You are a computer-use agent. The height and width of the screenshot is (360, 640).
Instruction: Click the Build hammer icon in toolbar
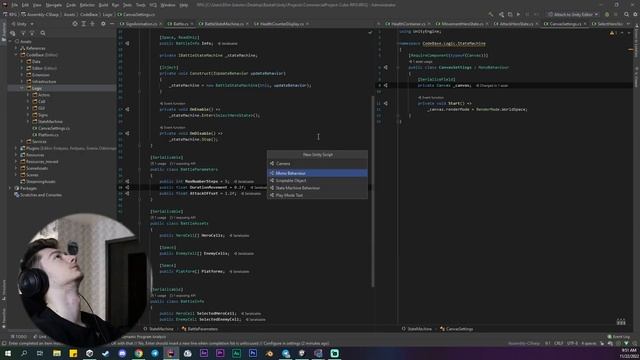click(491, 14)
